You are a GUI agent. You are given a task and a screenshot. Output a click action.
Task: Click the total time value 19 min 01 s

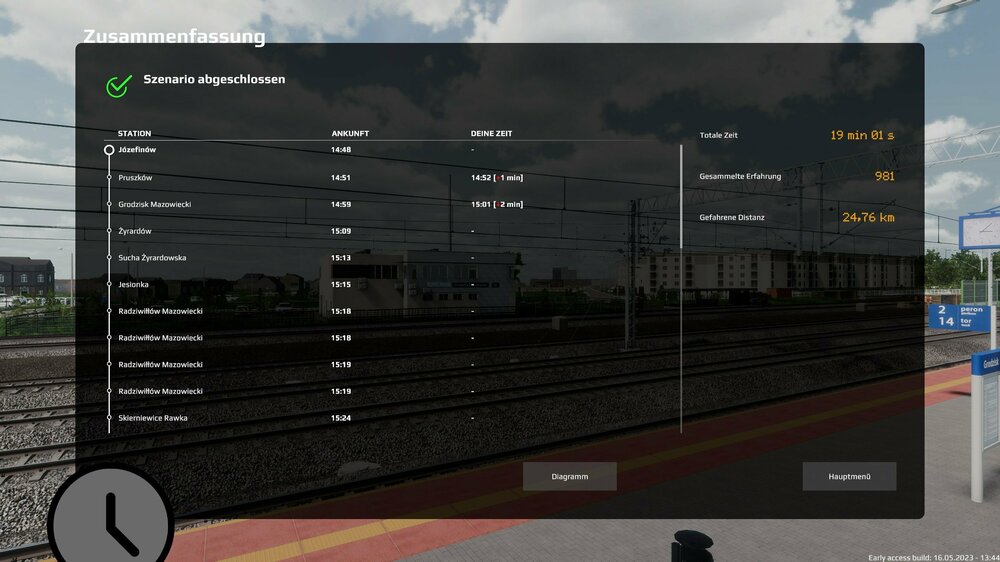pyautogui.click(x=862, y=135)
